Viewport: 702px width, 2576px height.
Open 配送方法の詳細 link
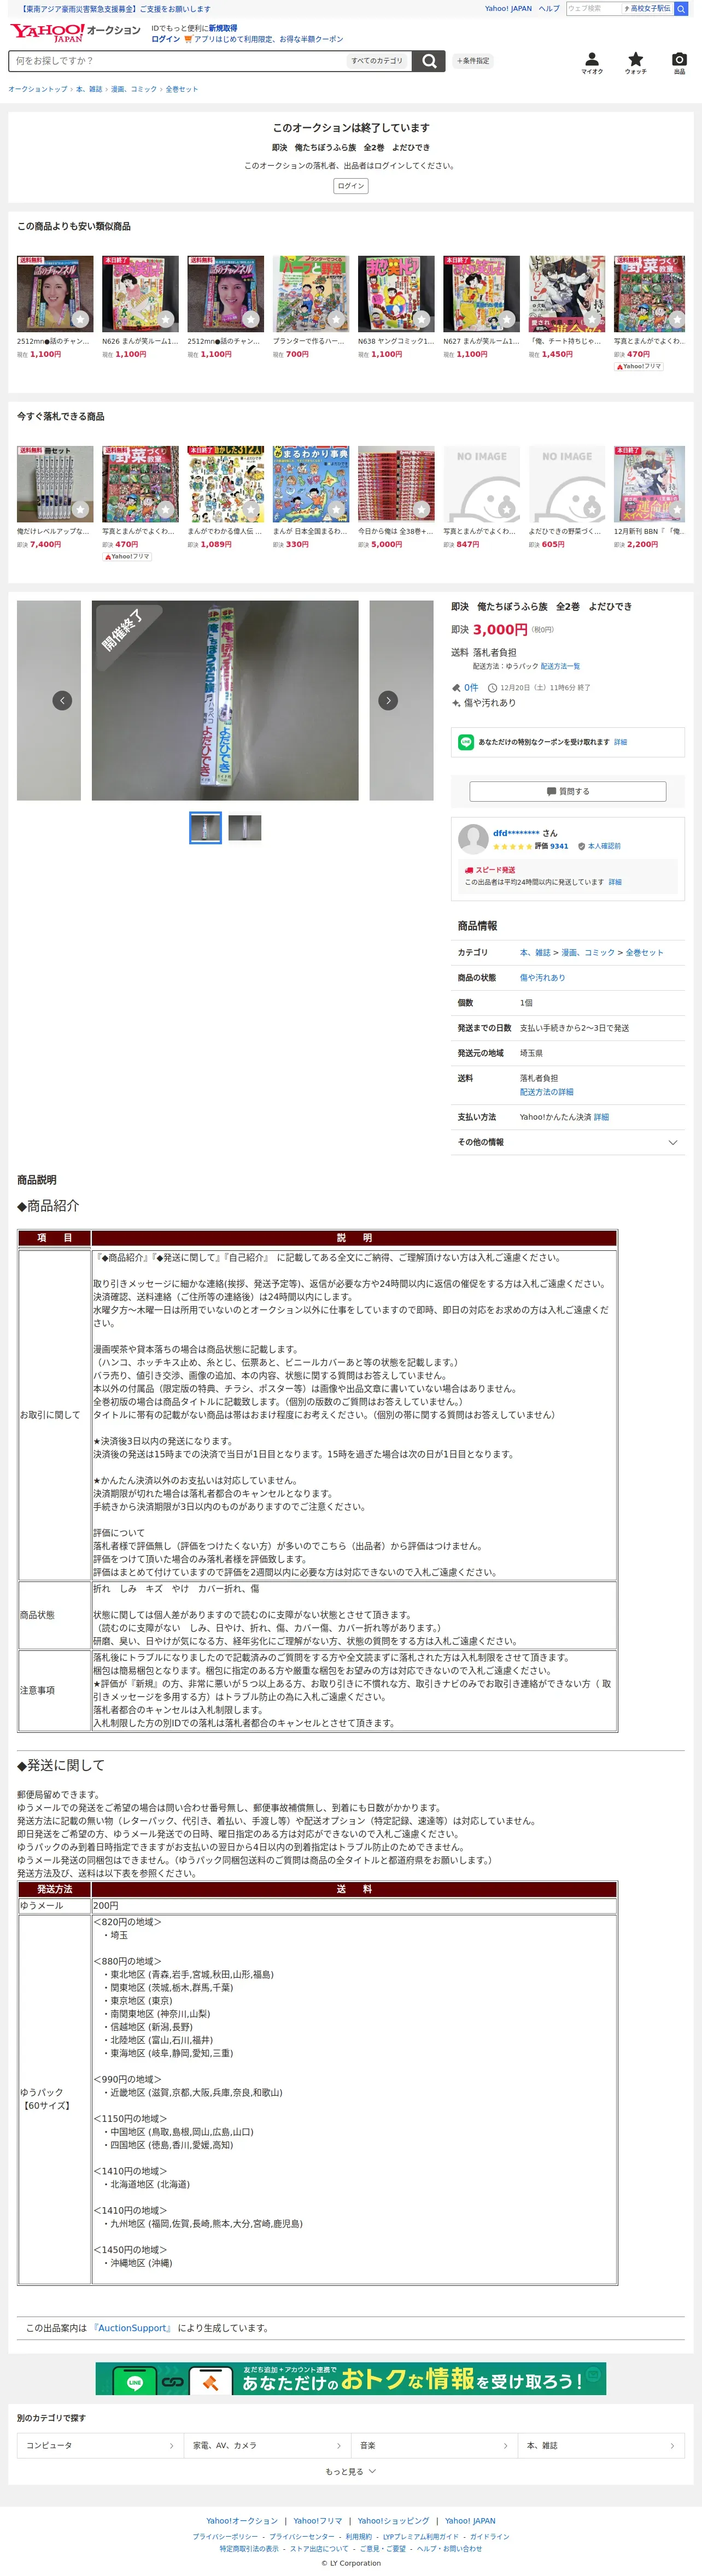coord(546,1092)
